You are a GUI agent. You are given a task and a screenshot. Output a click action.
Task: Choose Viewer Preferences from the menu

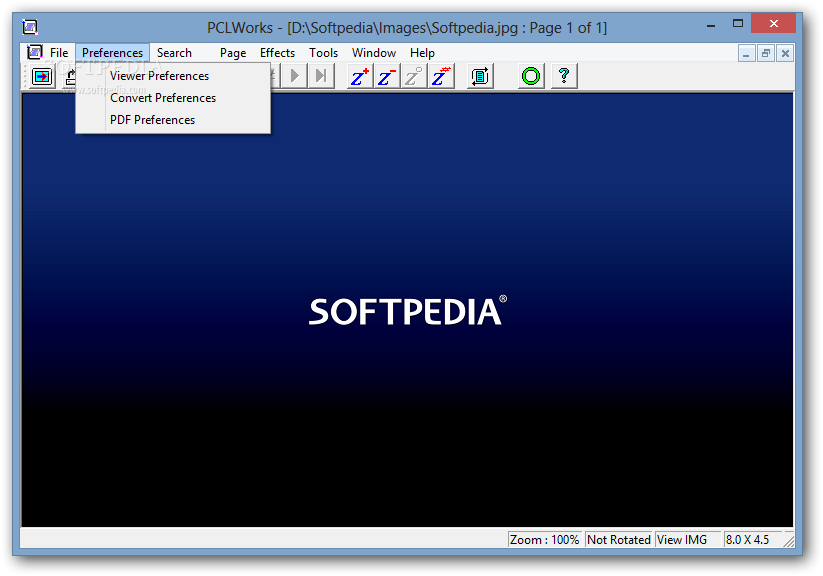pyautogui.click(x=173, y=76)
